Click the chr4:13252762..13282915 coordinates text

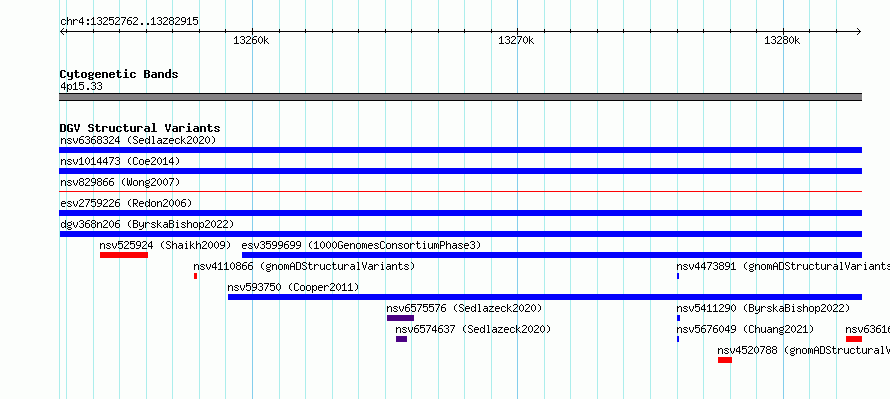click(x=129, y=22)
